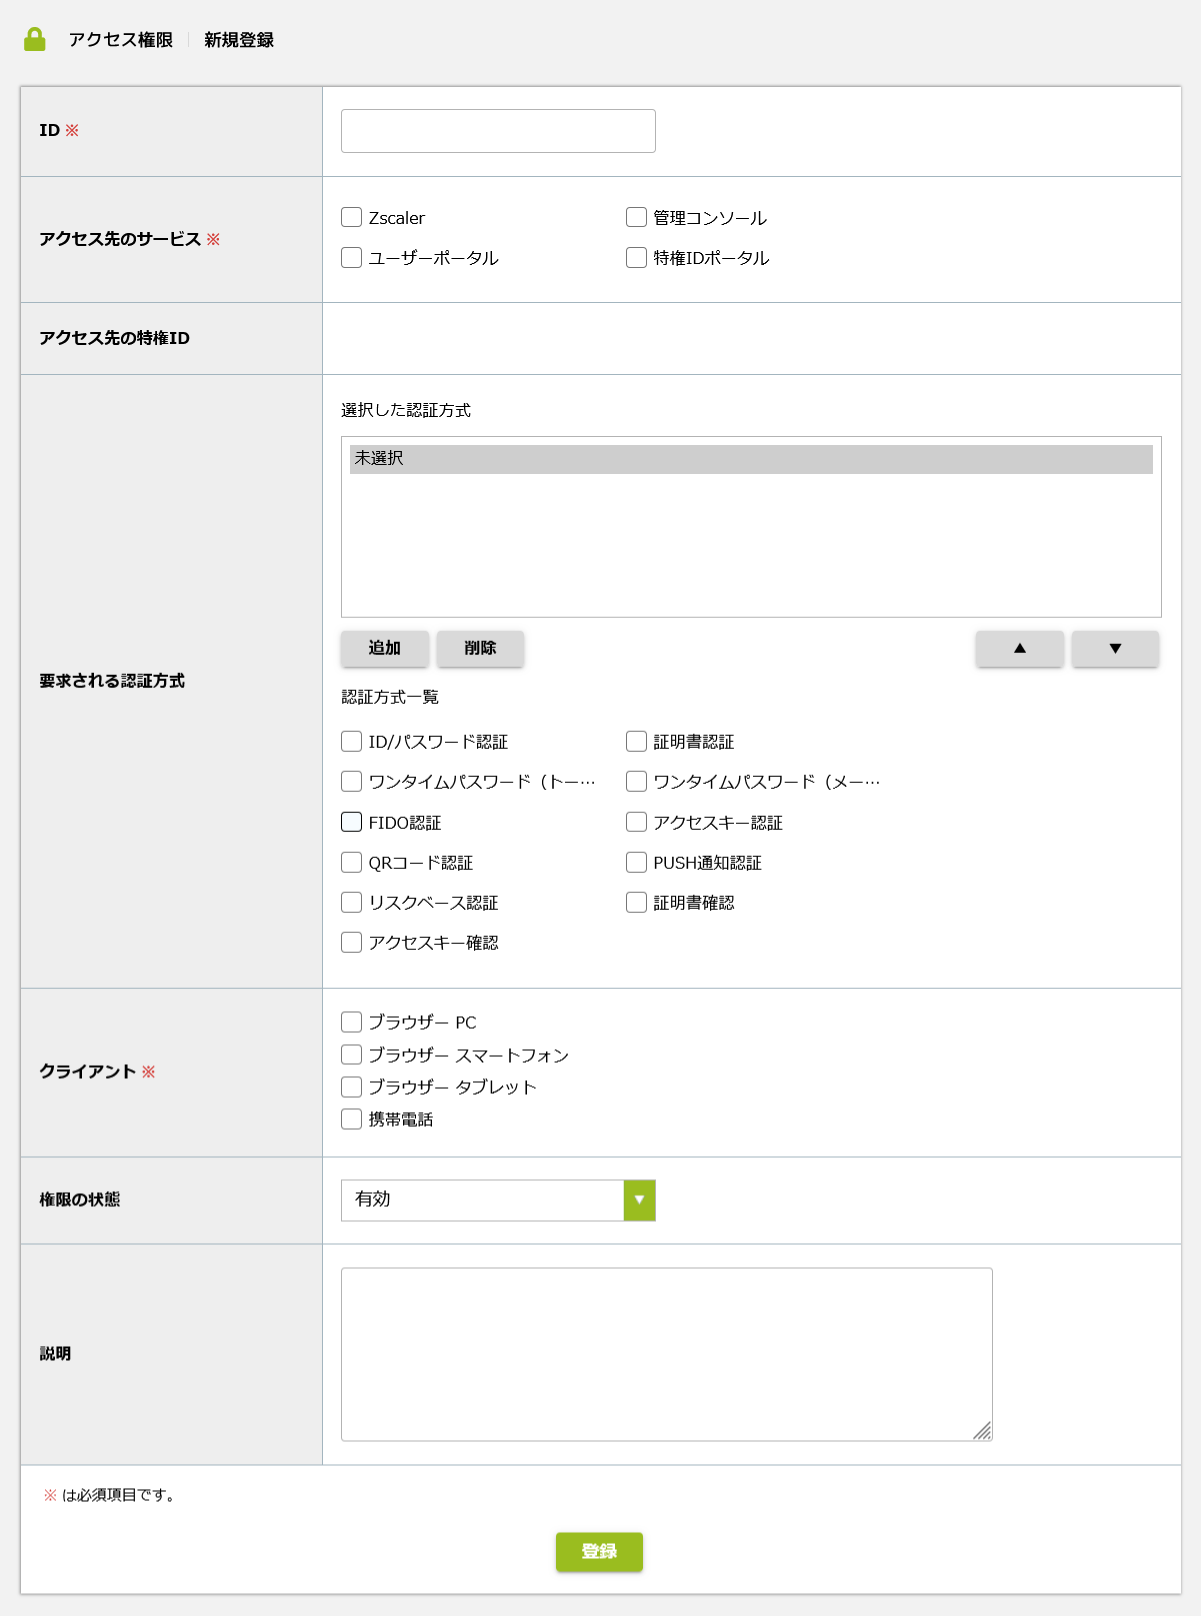Click the up arrow move button
Screen dimensions: 1201x1616
point(1019,648)
